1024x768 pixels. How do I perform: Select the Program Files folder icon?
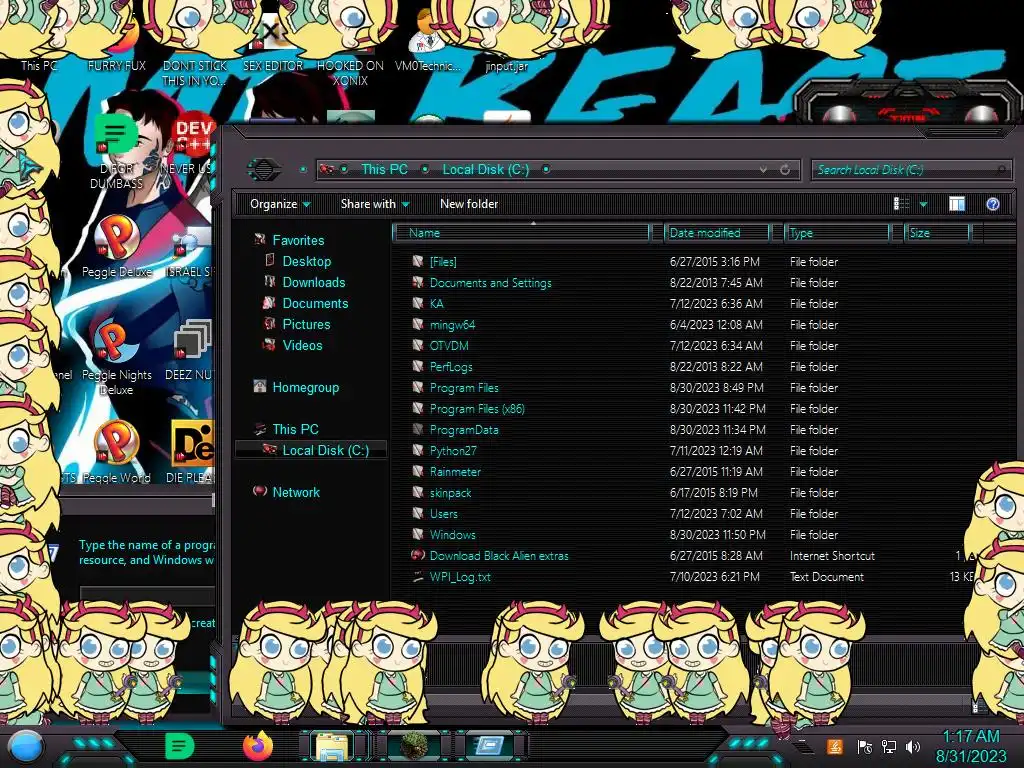click(418, 387)
